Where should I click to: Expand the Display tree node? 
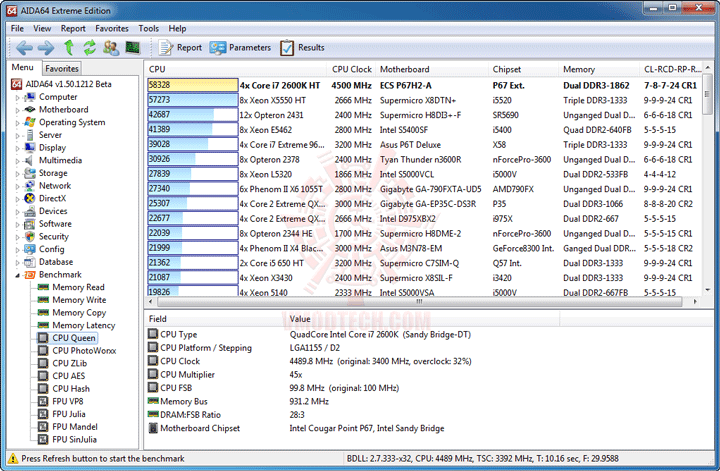[x=17, y=148]
